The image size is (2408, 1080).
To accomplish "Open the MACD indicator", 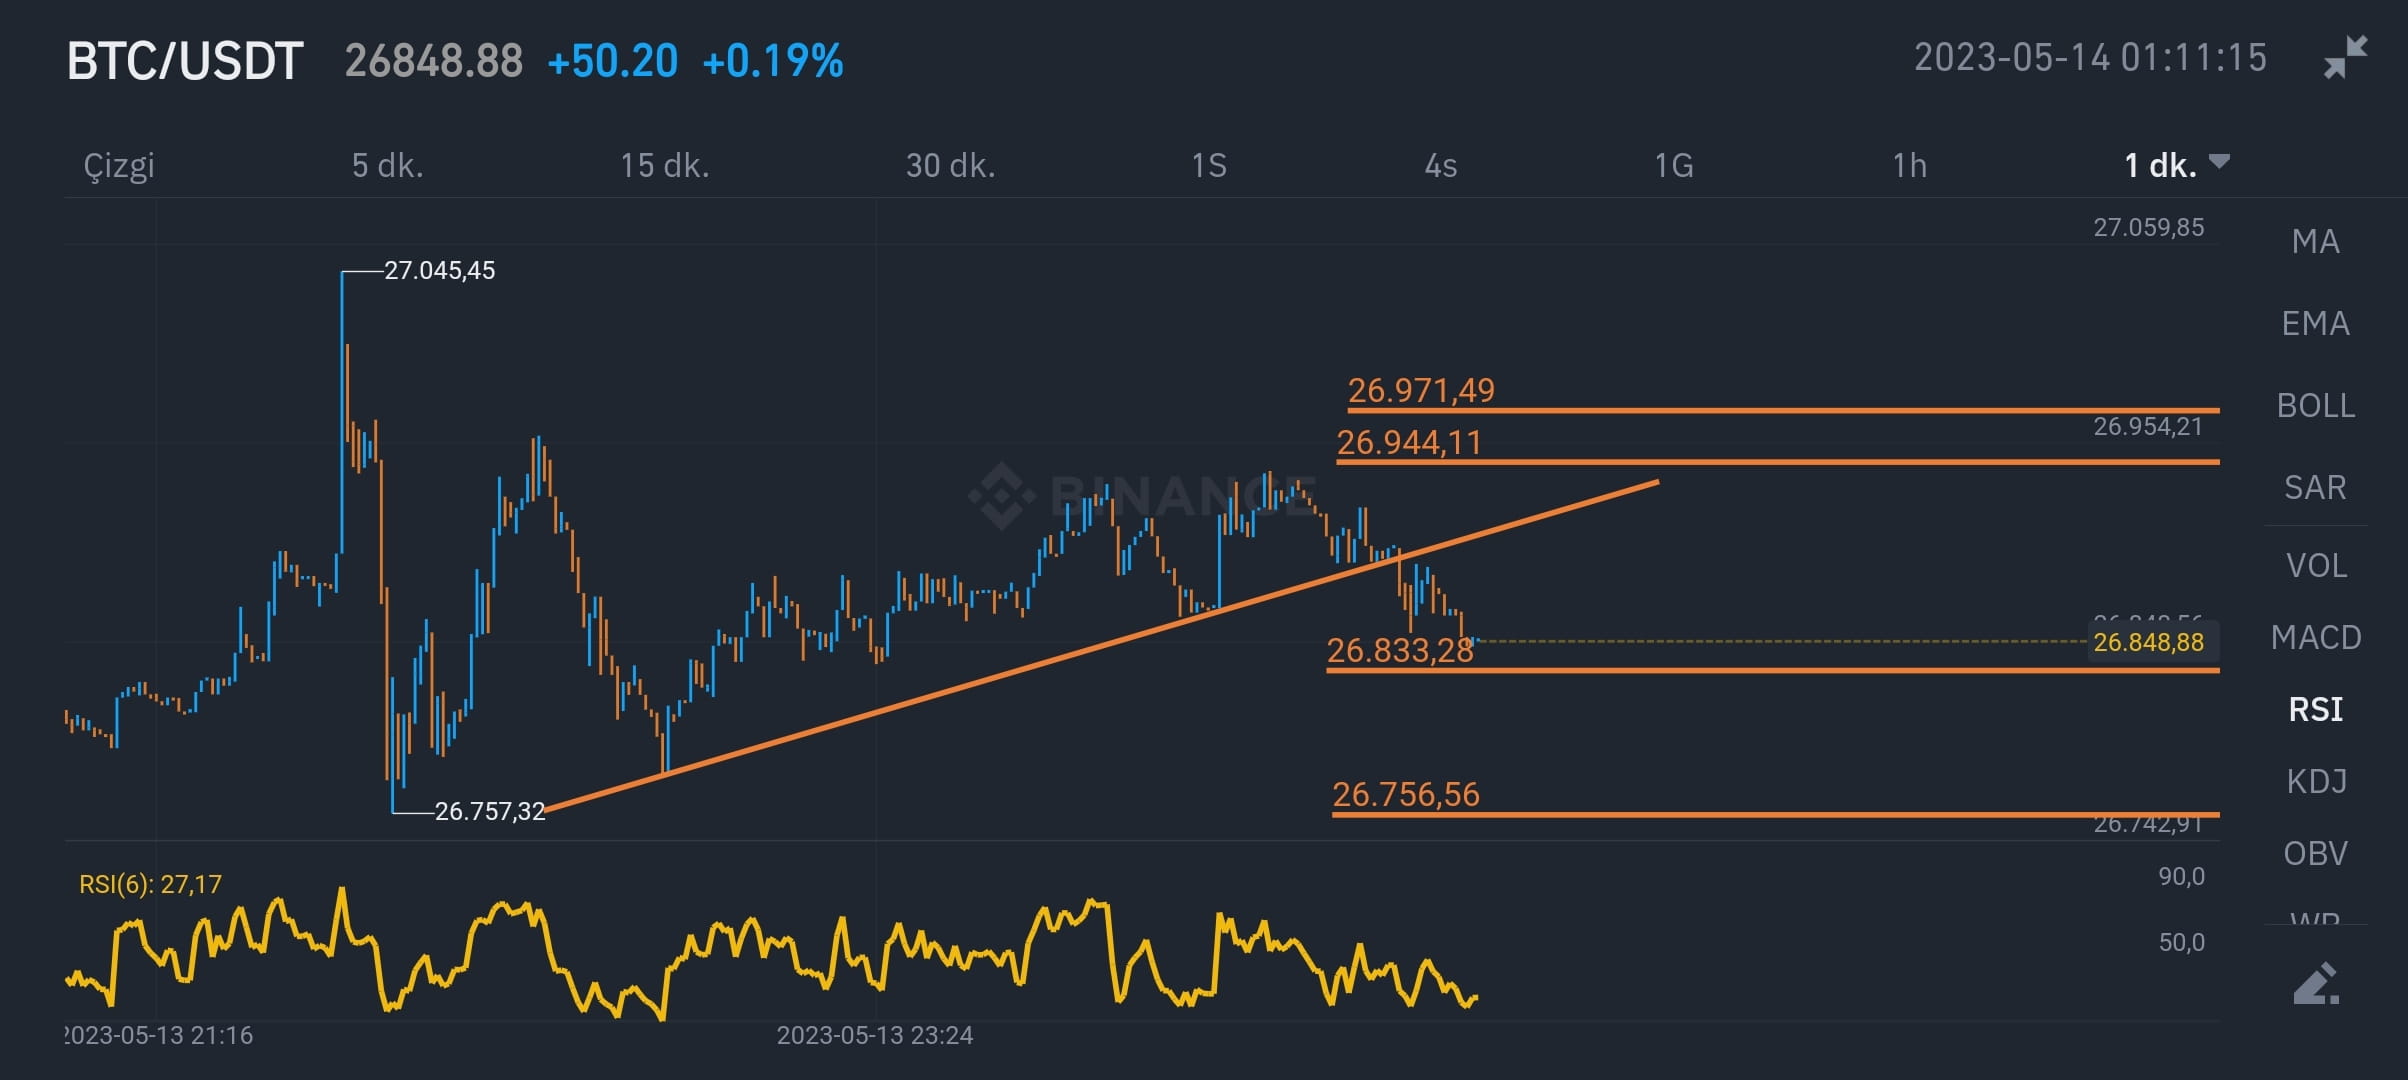I will (2315, 638).
